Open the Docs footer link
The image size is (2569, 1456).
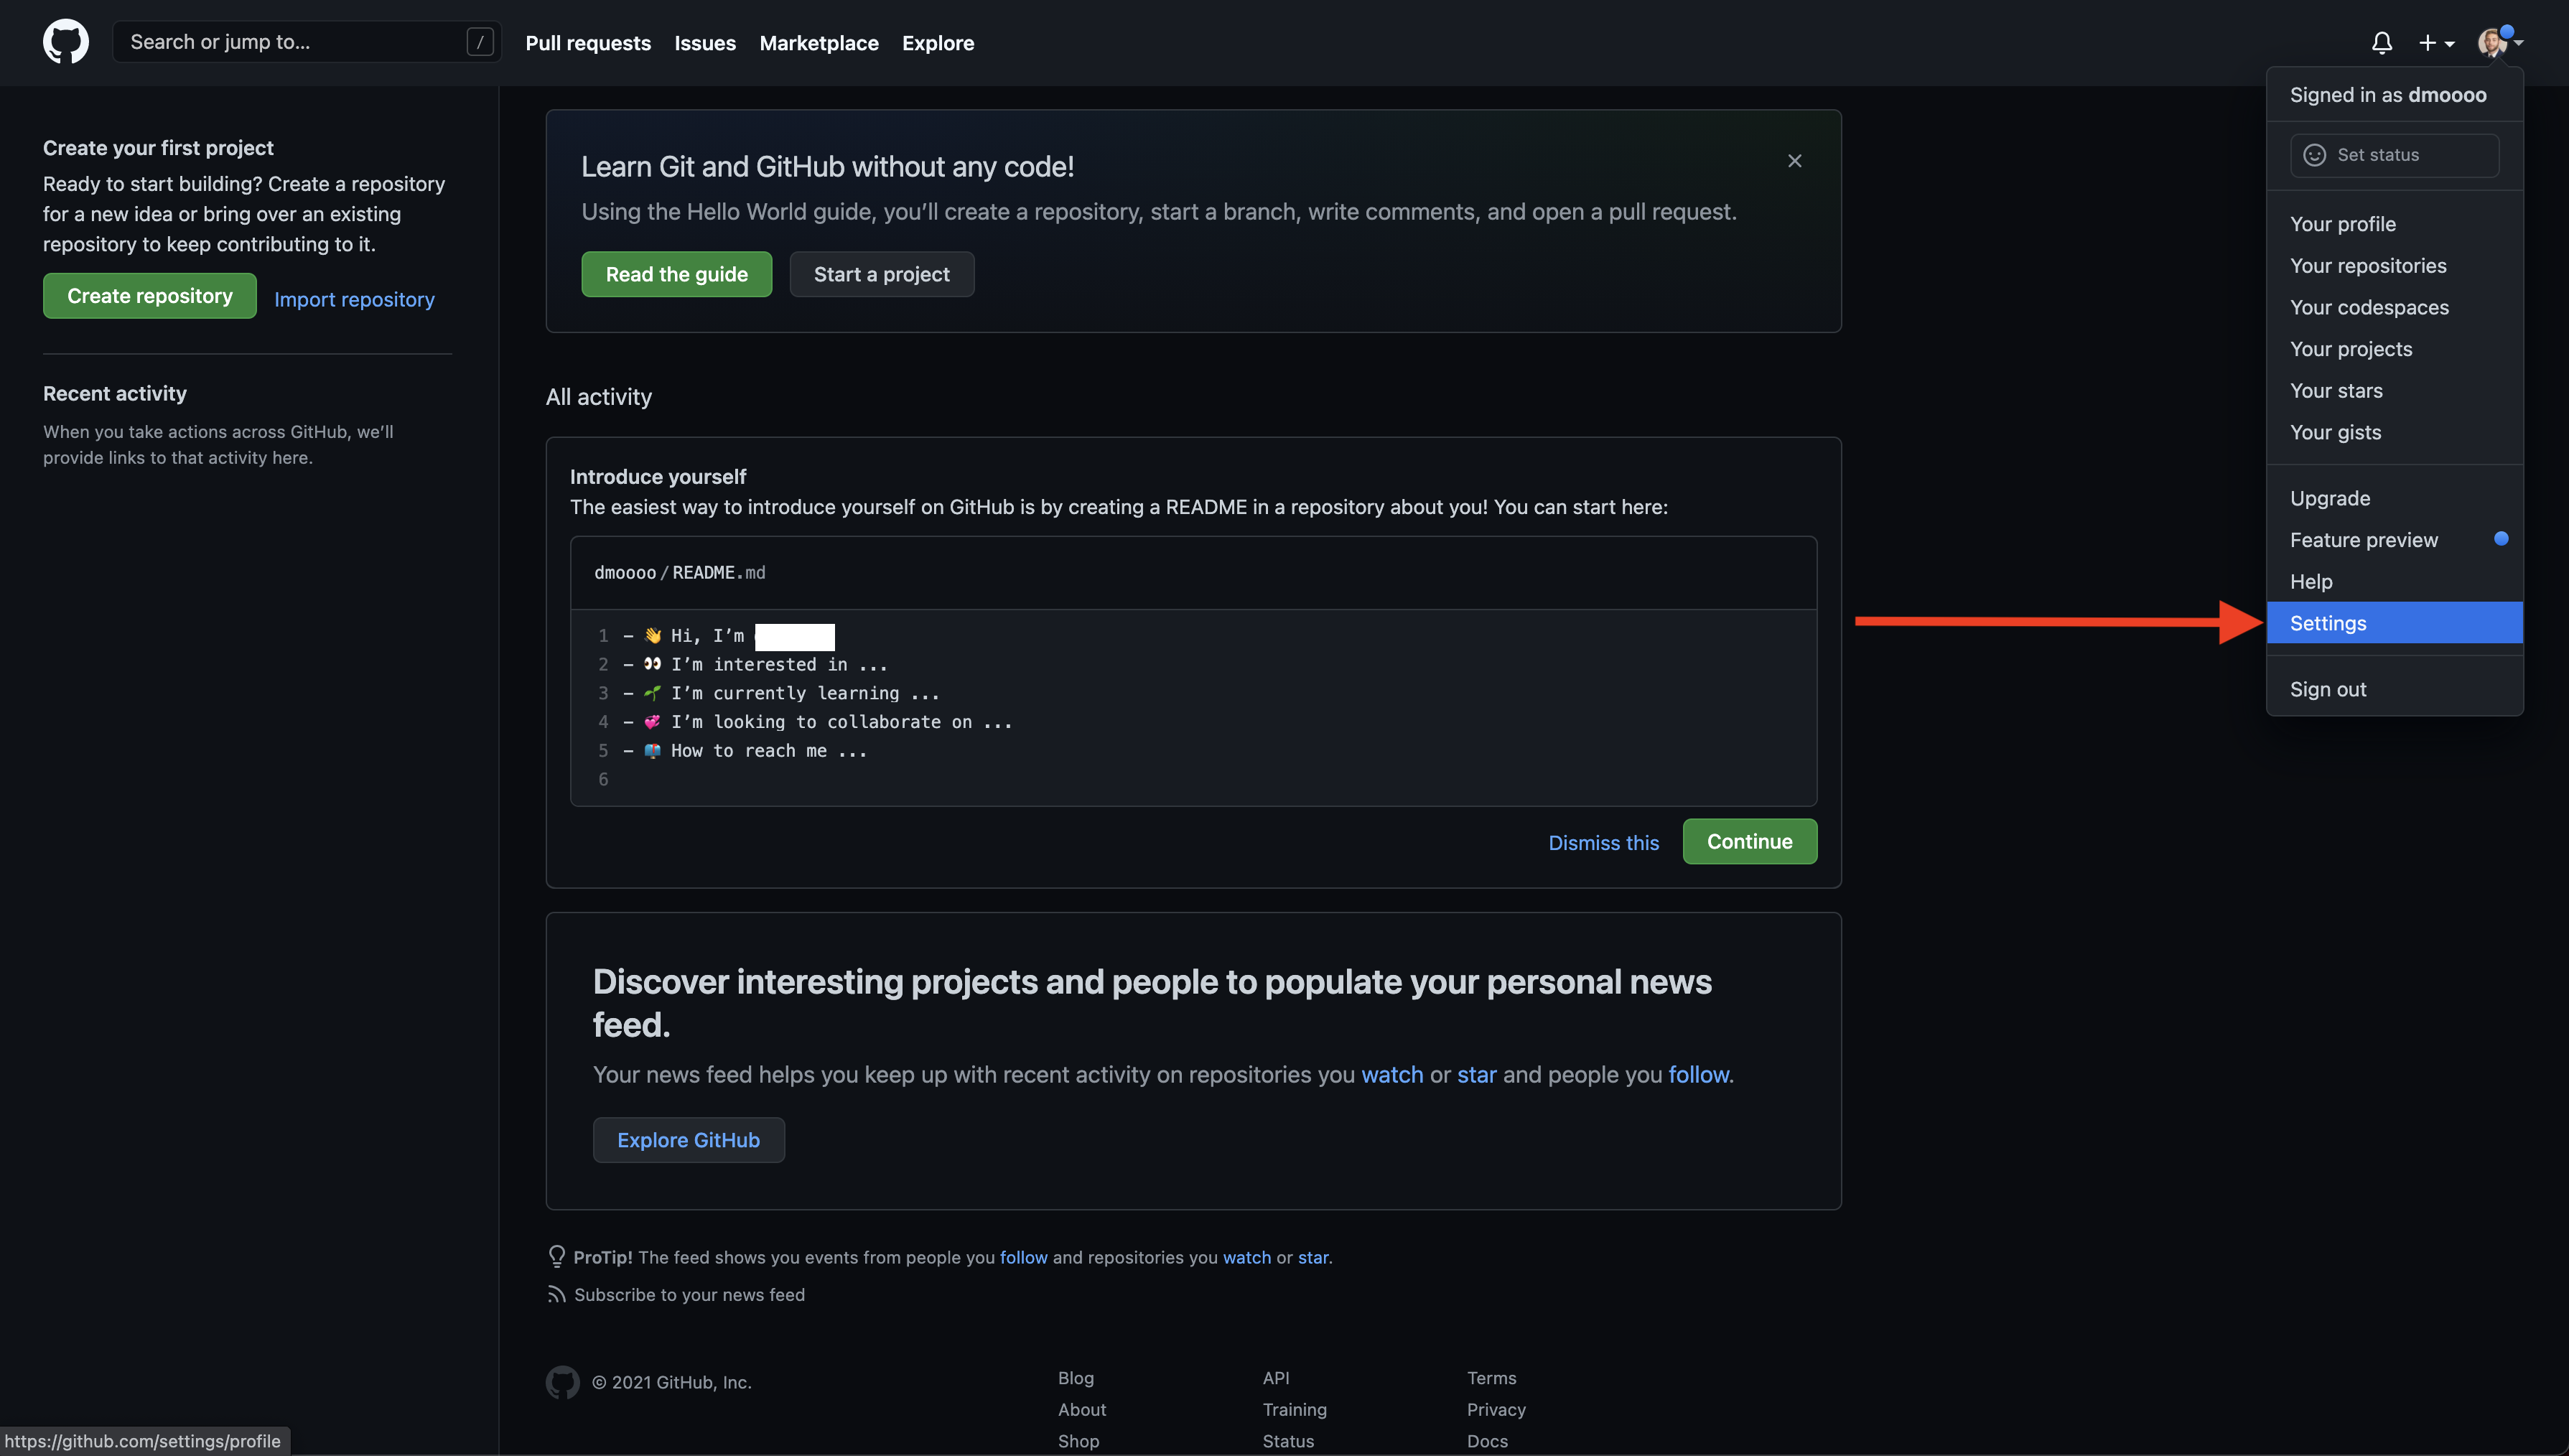(1487, 1442)
